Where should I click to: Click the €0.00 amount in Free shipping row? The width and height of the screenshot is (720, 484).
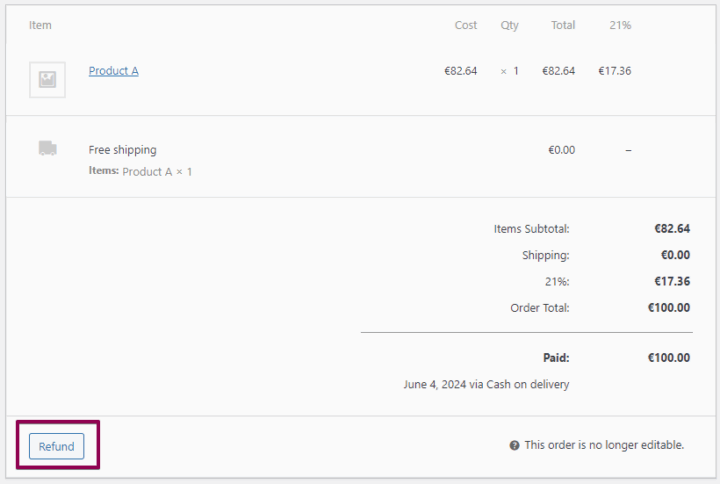pyautogui.click(x=561, y=150)
